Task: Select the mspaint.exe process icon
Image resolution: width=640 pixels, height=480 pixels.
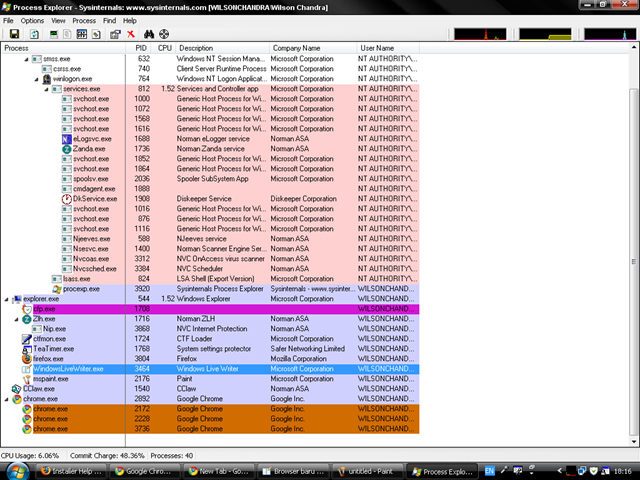Action: [x=26, y=379]
